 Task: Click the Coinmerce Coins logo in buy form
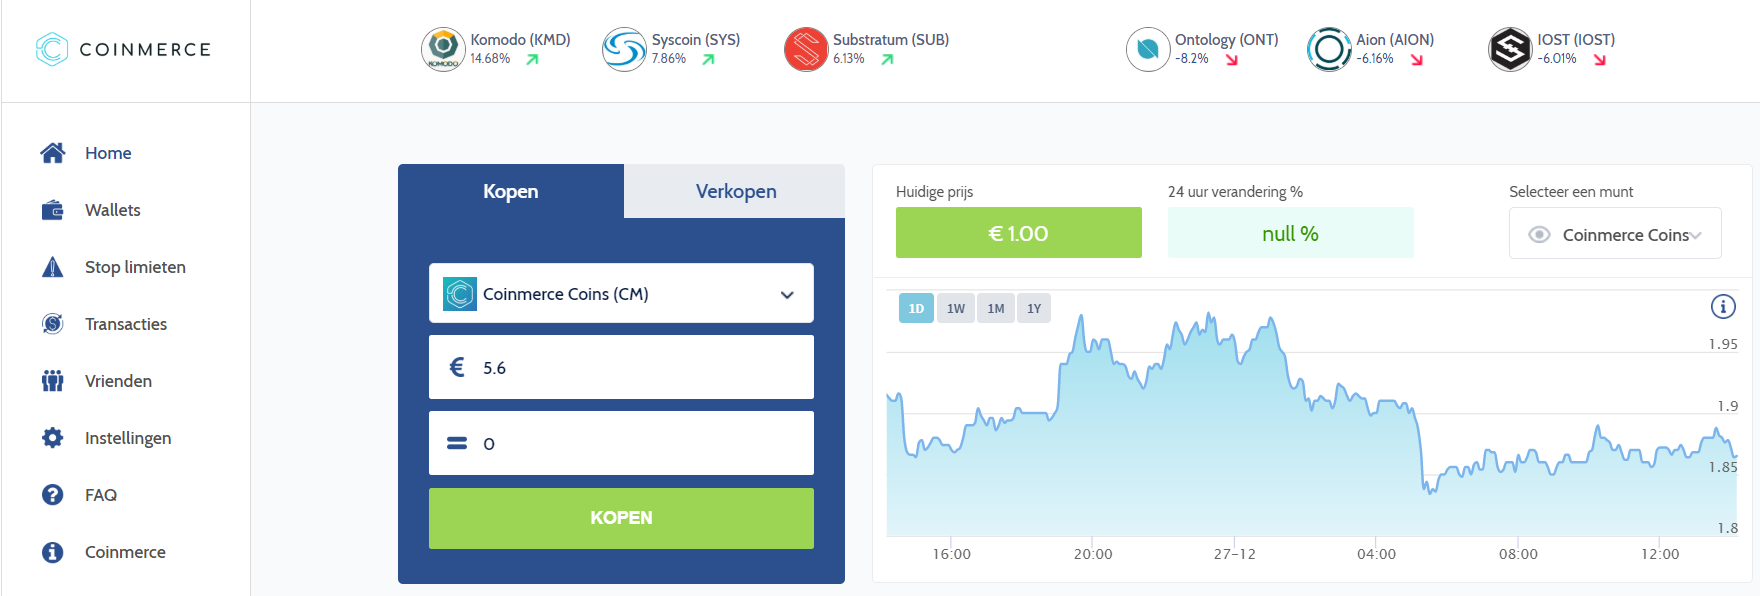click(x=460, y=294)
